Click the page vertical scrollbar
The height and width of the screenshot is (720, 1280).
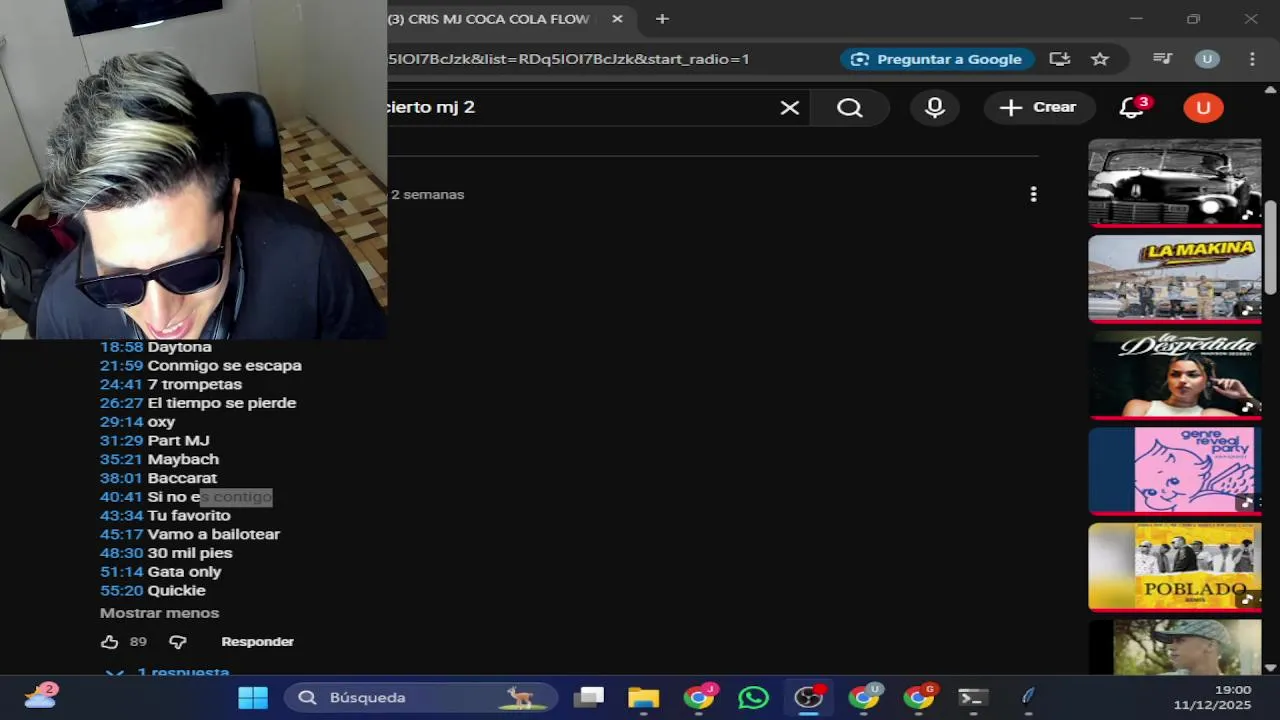pyautogui.click(x=1270, y=247)
